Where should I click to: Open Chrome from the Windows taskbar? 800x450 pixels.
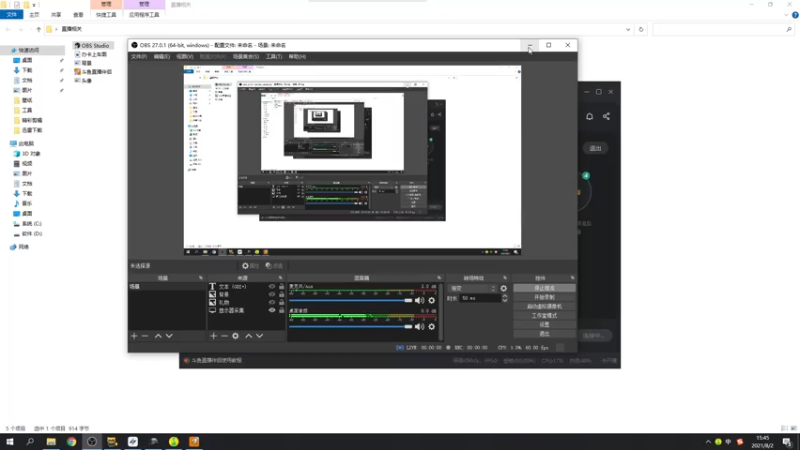coord(71,442)
